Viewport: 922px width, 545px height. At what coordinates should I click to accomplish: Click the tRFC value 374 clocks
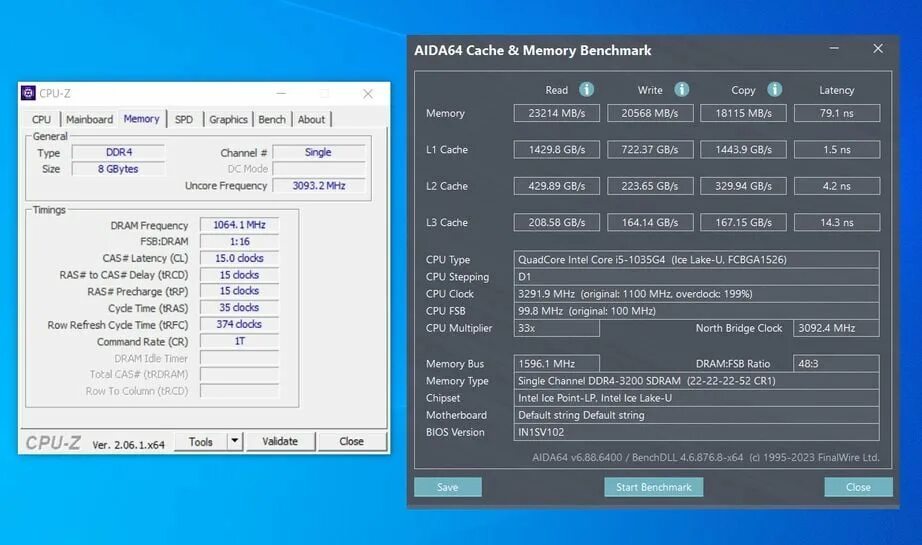point(239,324)
